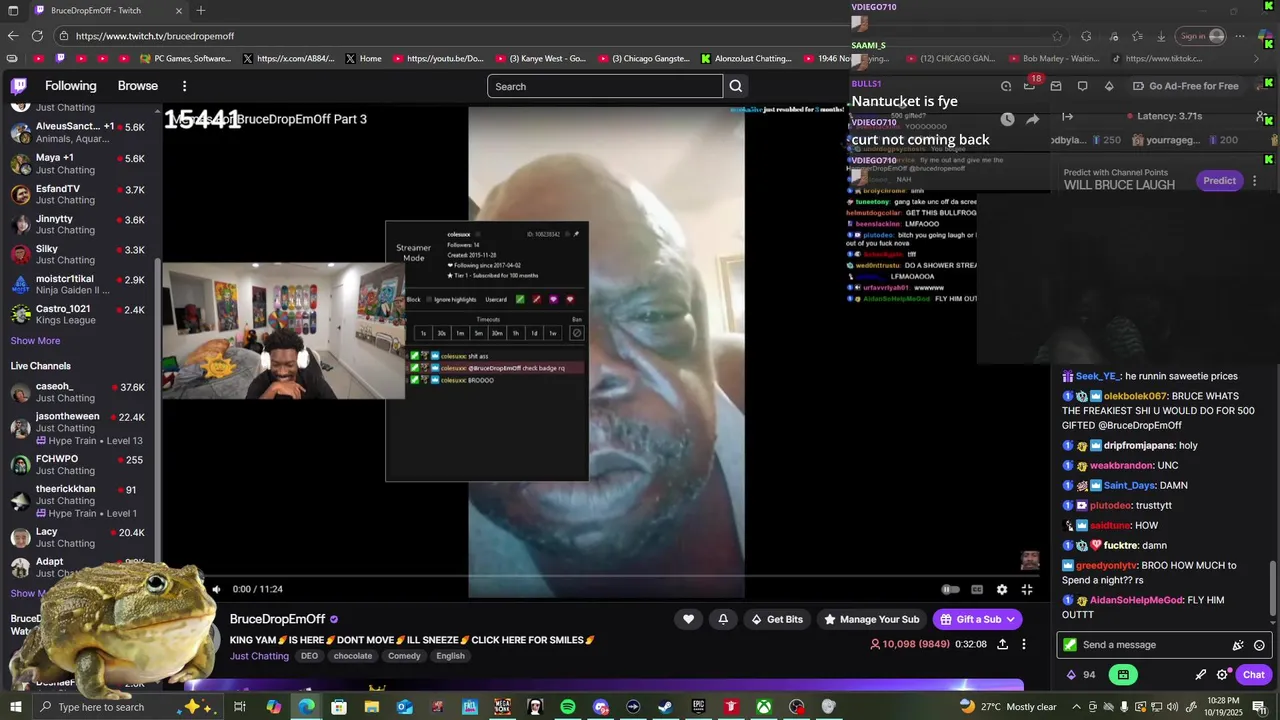The height and width of the screenshot is (720, 1280).
Task: Open the celebration sparkle icon in chat
Action: tap(1238, 645)
